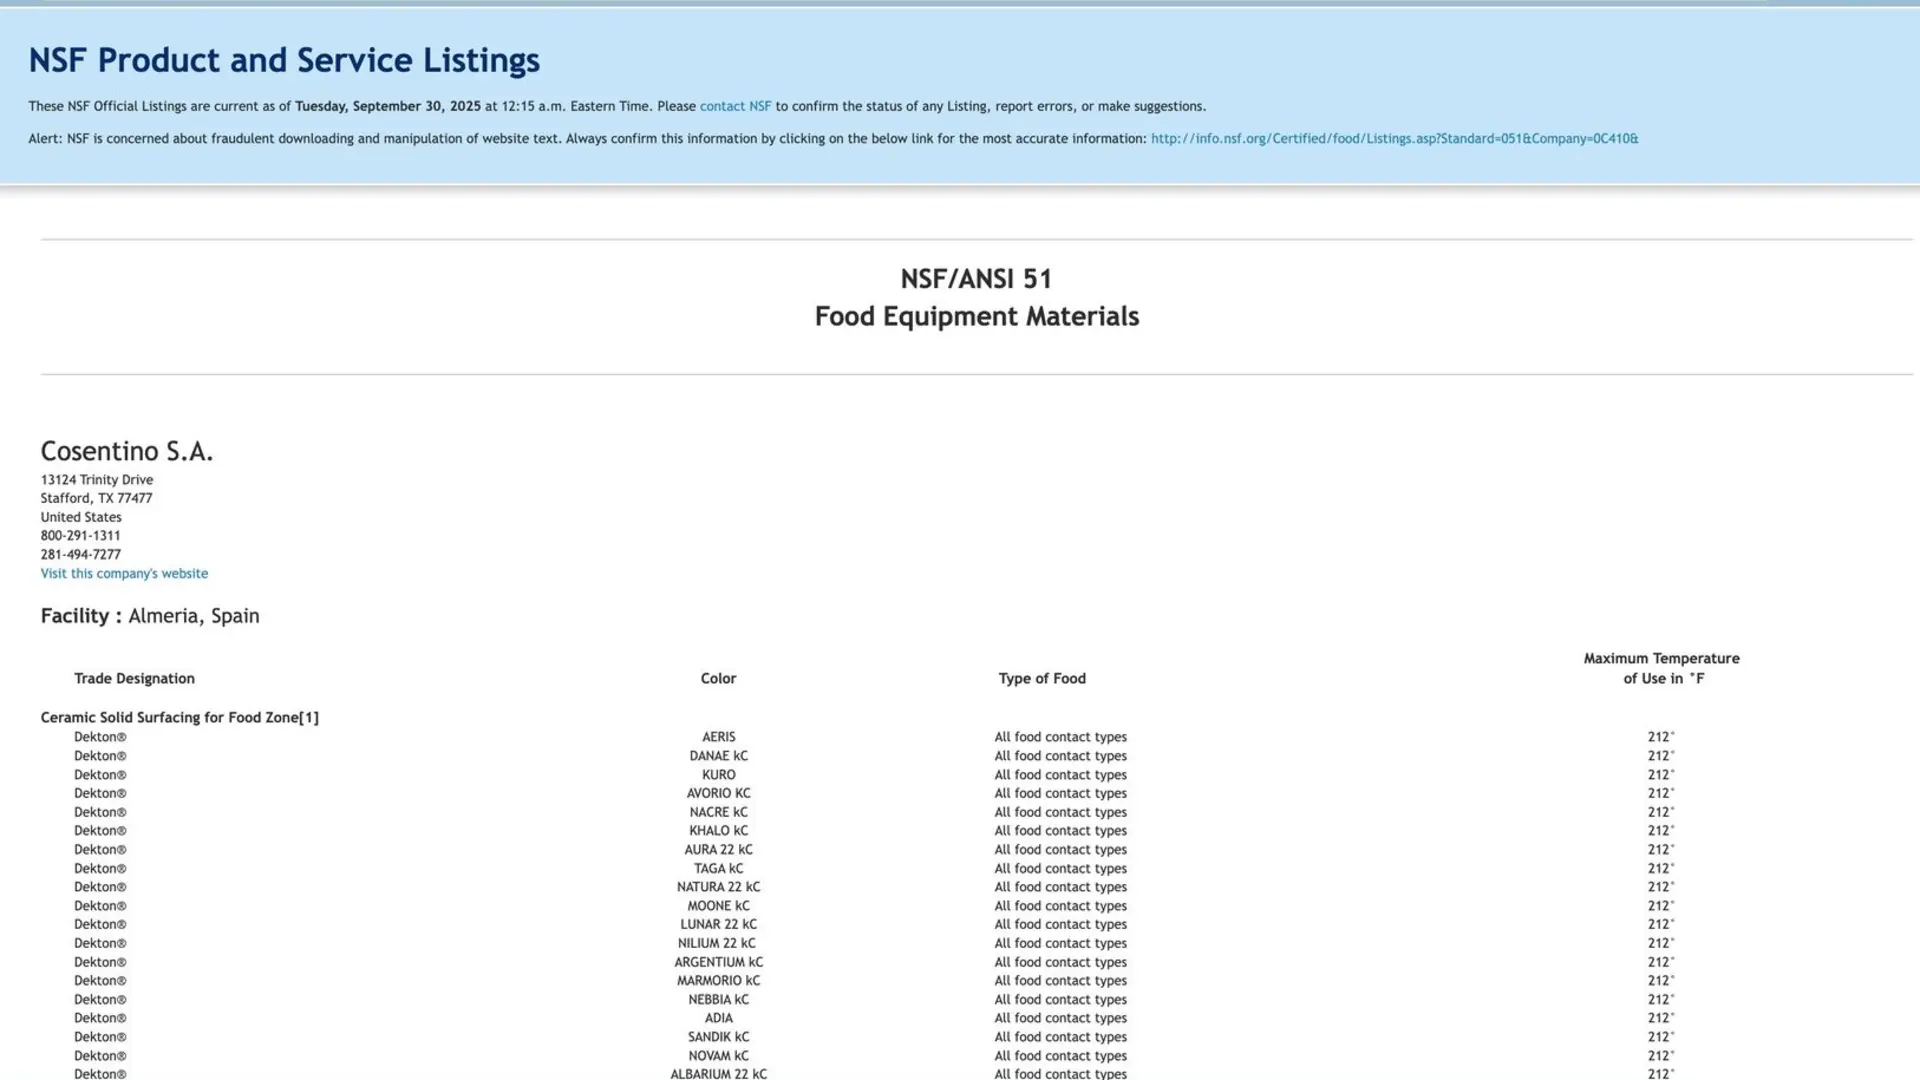The height and width of the screenshot is (1080, 1920).
Task: Click 'Ceramic Solid Surfacing for Food Zone[1]' heading
Action: pos(179,718)
